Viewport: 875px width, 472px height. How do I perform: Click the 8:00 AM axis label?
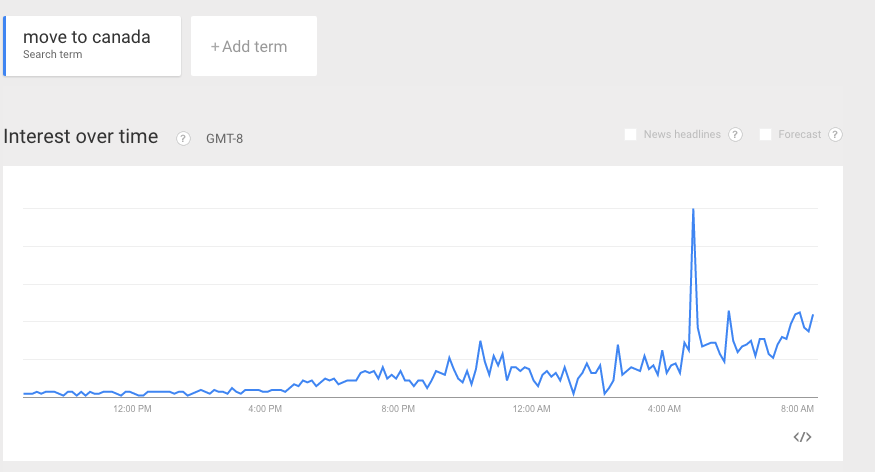797,409
